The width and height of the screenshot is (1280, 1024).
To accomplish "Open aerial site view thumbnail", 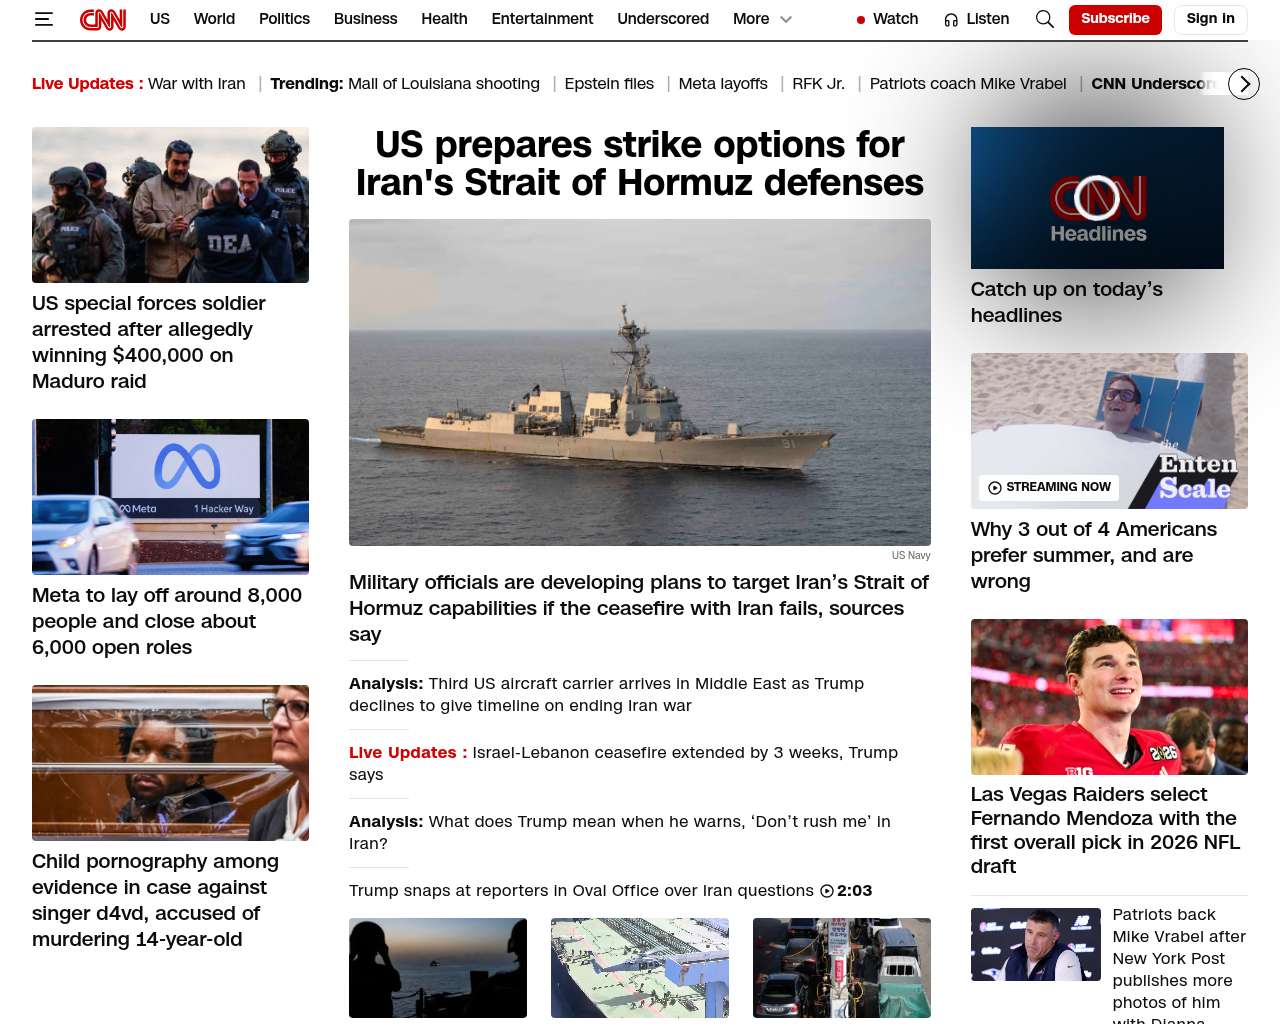I will 640,968.
